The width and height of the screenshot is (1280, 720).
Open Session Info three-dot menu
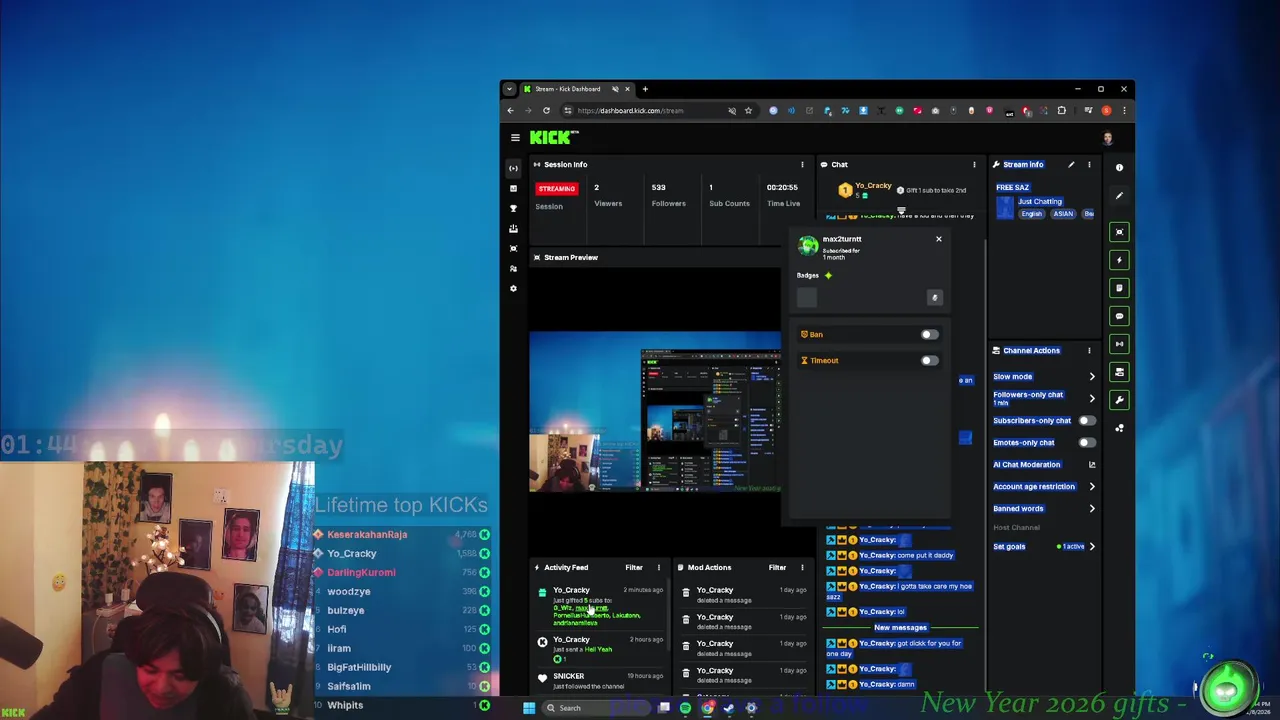click(801, 164)
